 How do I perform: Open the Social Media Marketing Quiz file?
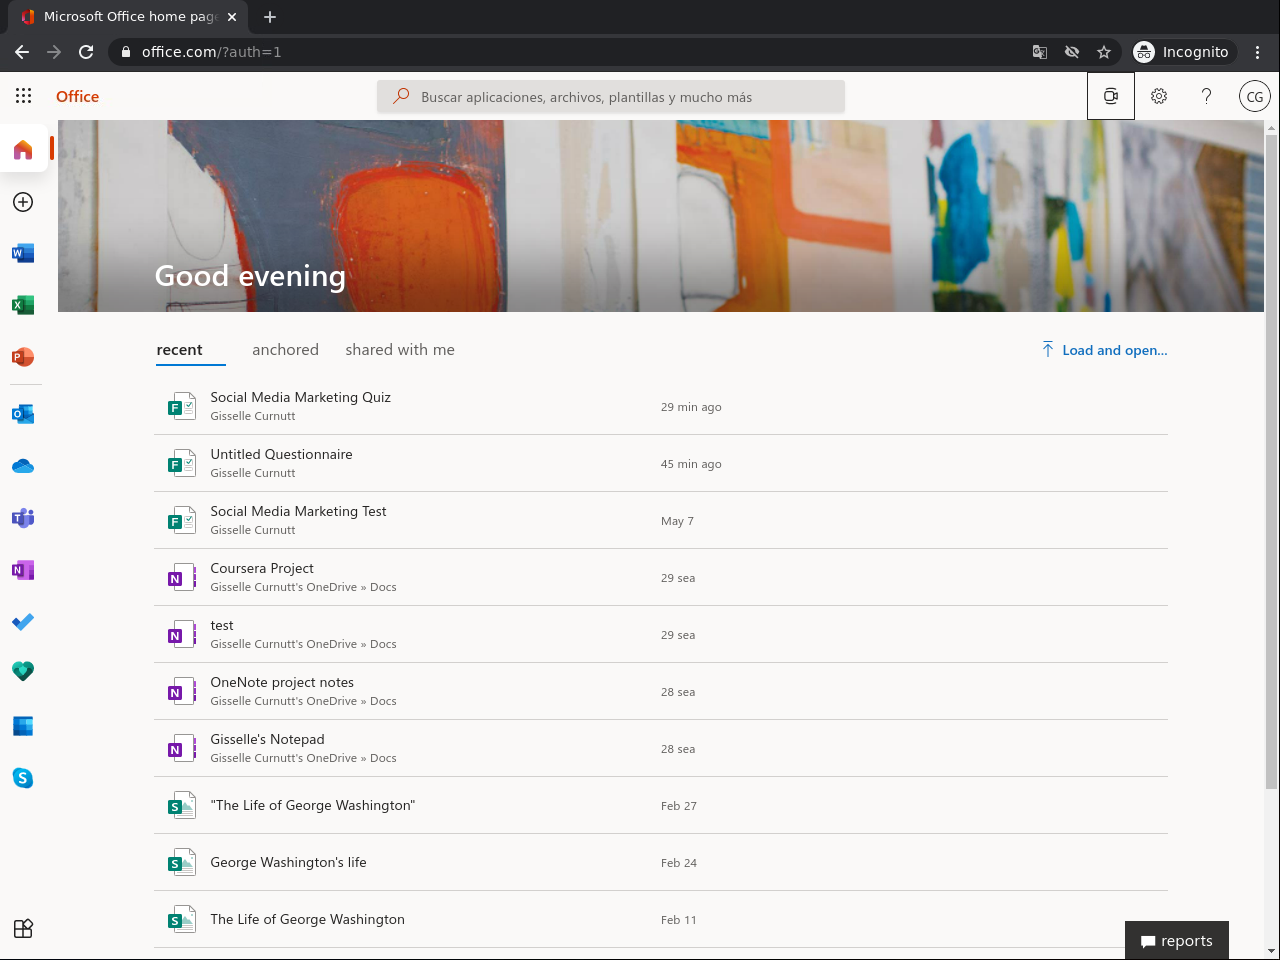(x=300, y=398)
